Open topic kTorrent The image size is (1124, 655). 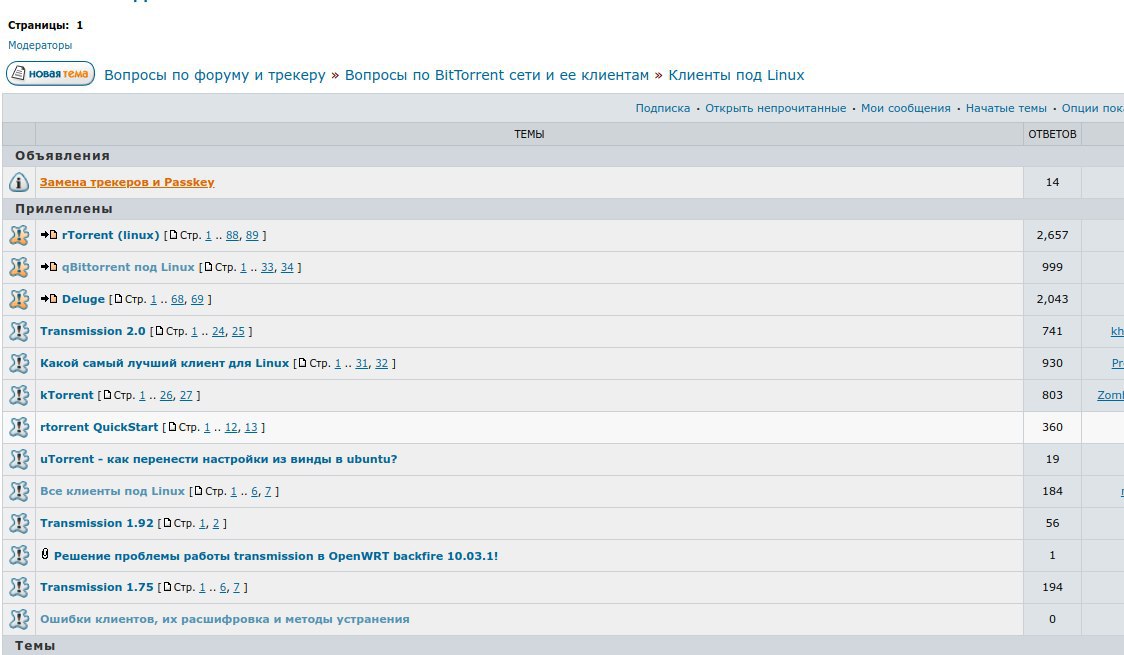[67, 396]
